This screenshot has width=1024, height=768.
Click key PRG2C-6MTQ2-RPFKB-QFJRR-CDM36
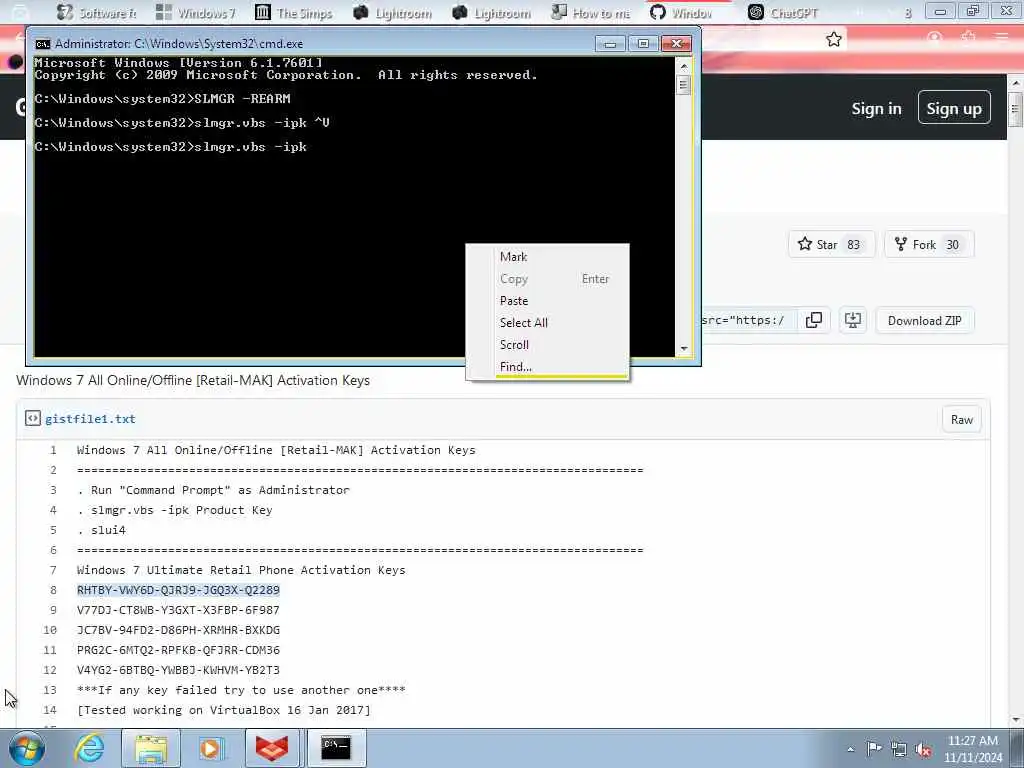178,650
